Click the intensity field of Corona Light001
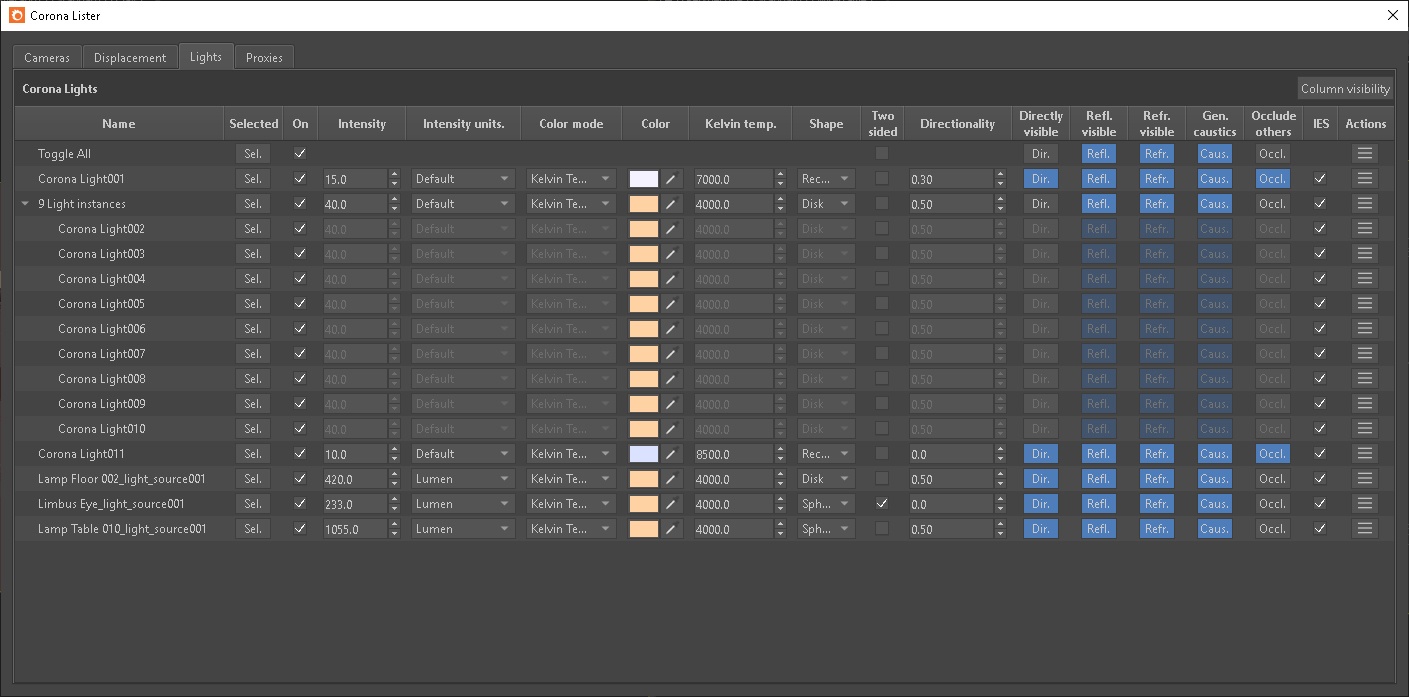The height and width of the screenshot is (697, 1409). tap(354, 179)
